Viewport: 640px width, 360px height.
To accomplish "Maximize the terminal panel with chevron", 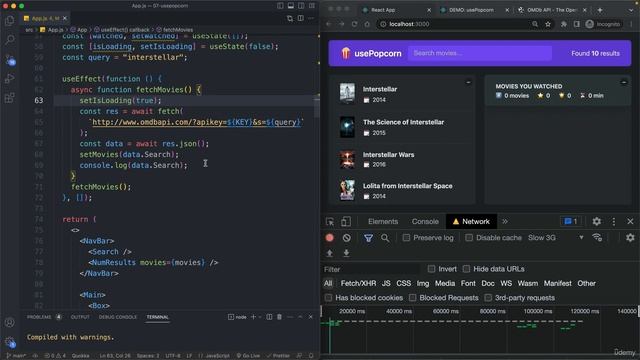I will pos(300,317).
